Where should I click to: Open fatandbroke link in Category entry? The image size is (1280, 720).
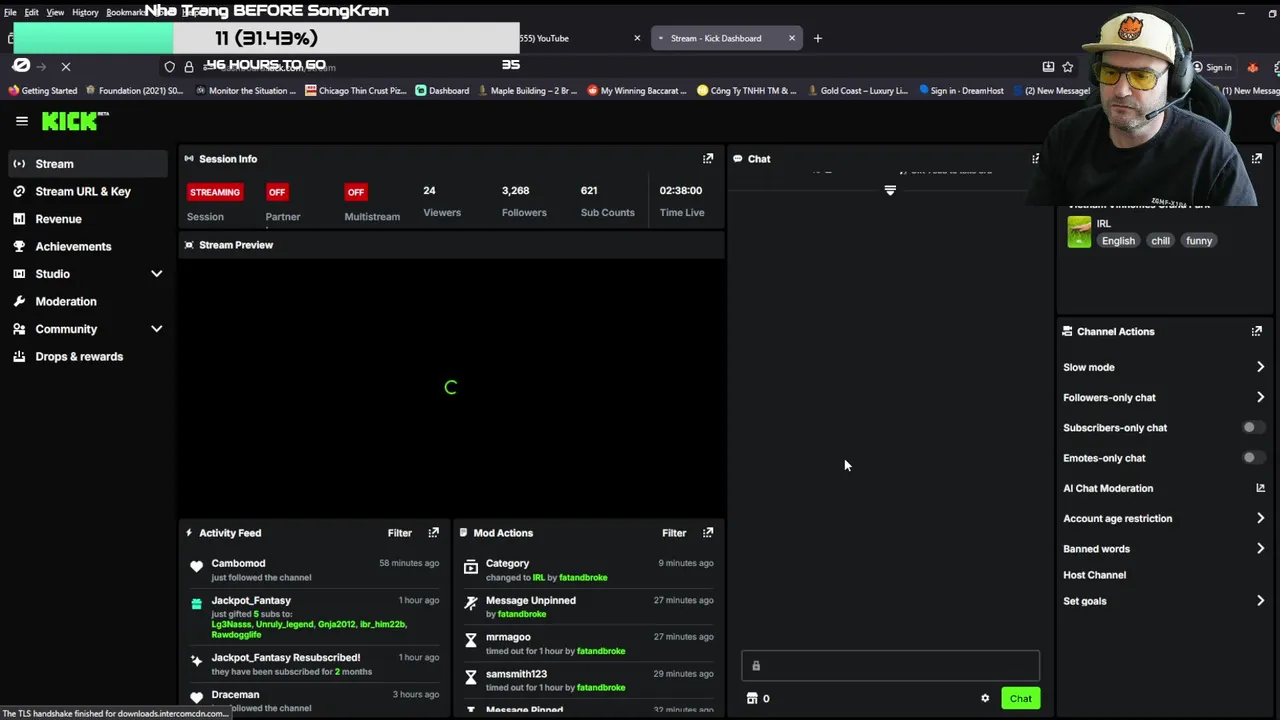coord(583,577)
